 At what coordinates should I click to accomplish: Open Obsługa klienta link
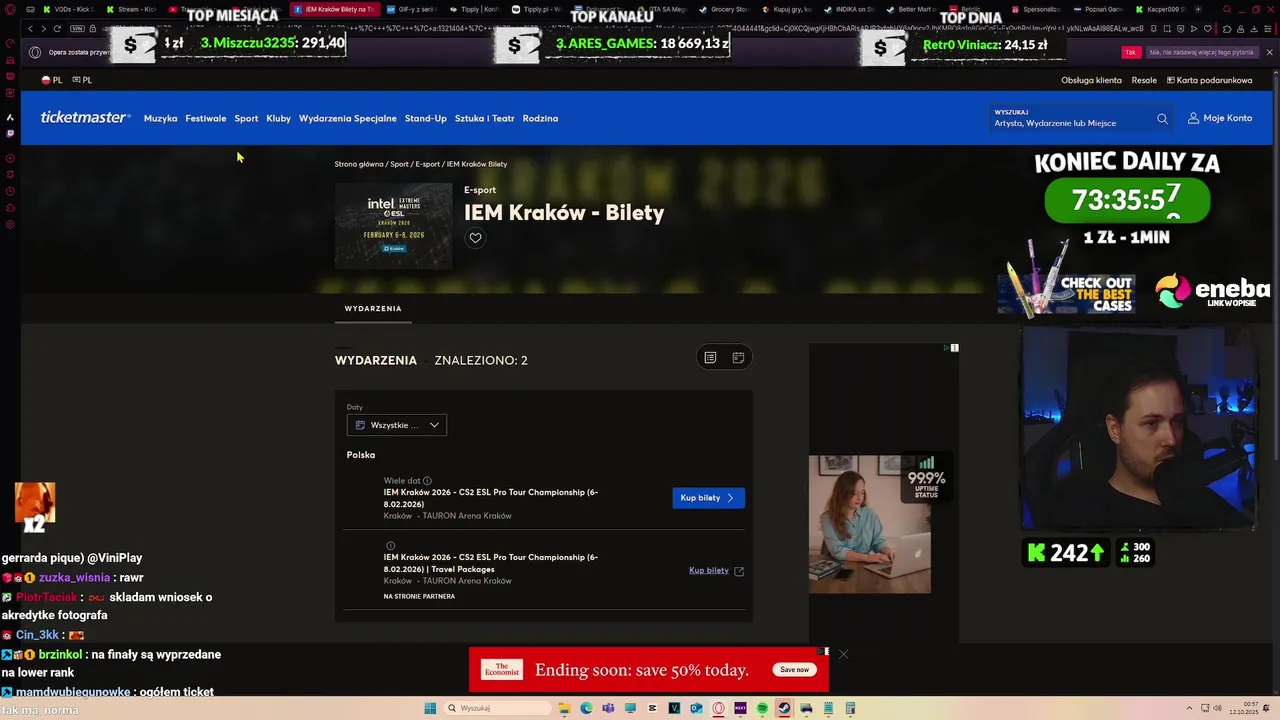(1091, 80)
